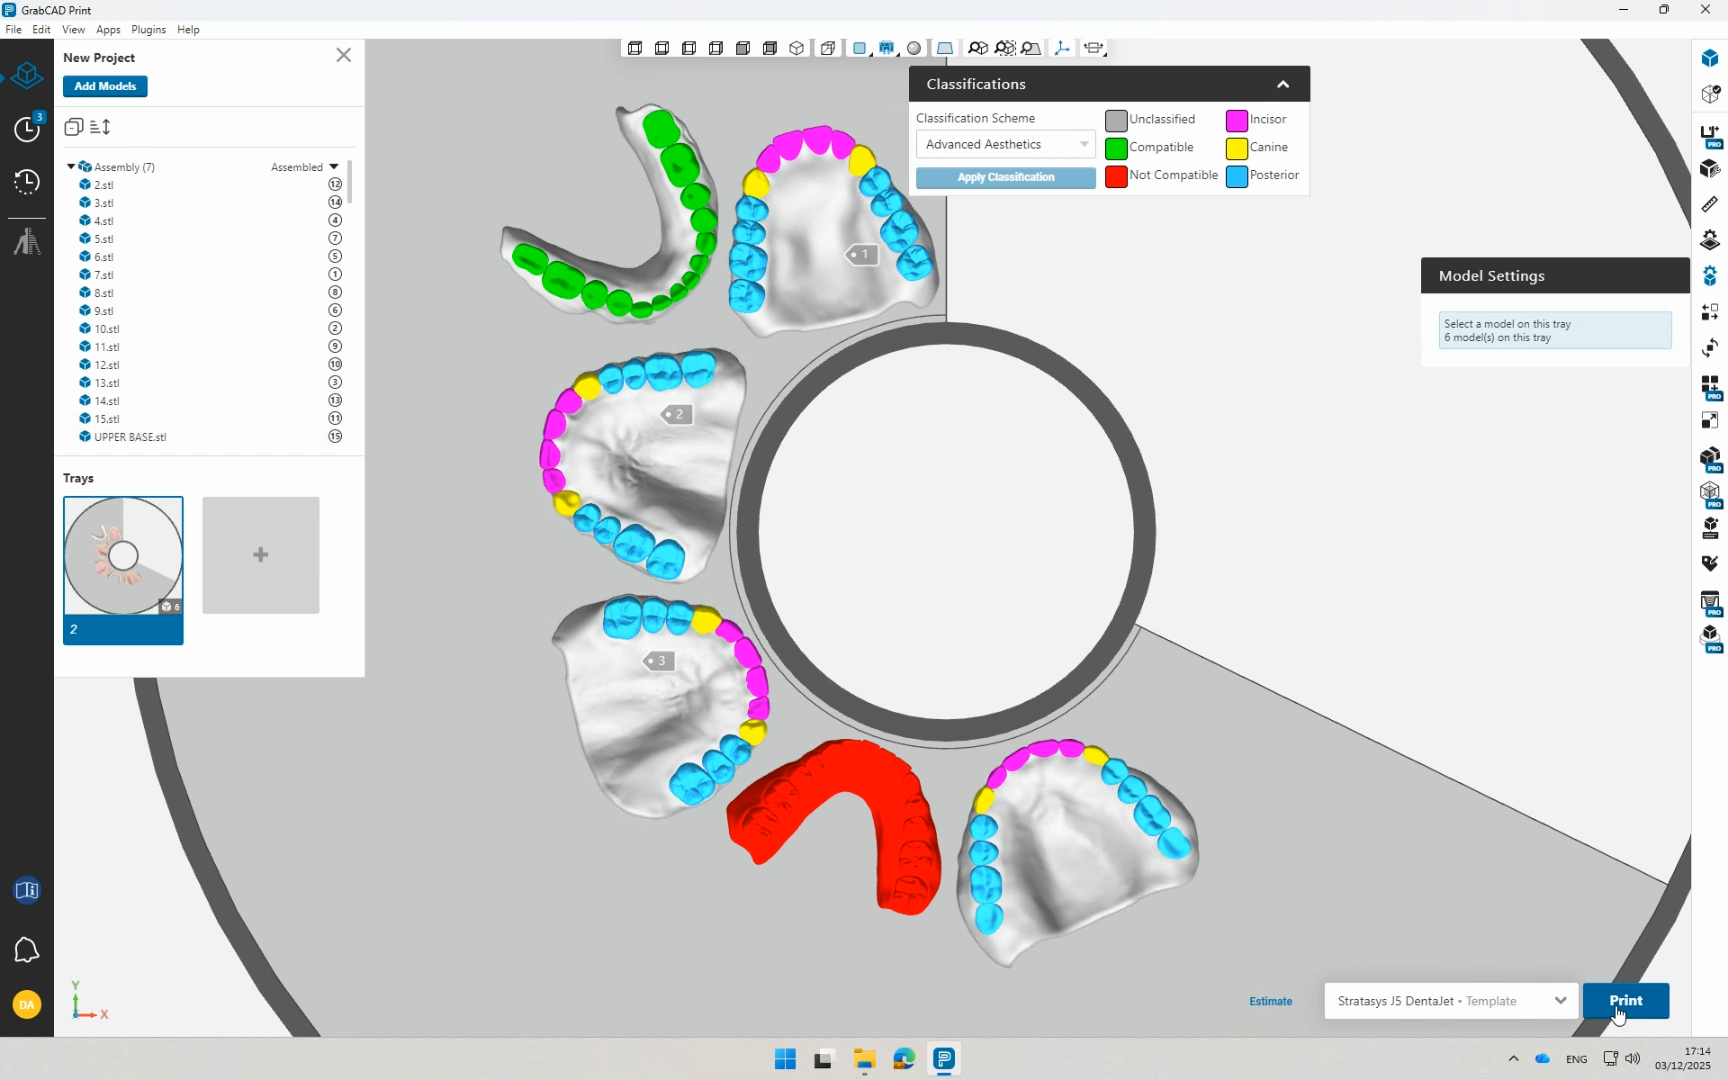This screenshot has width=1728, height=1080.
Task: Click the red Not Compatible color swatch
Action: [1116, 176]
